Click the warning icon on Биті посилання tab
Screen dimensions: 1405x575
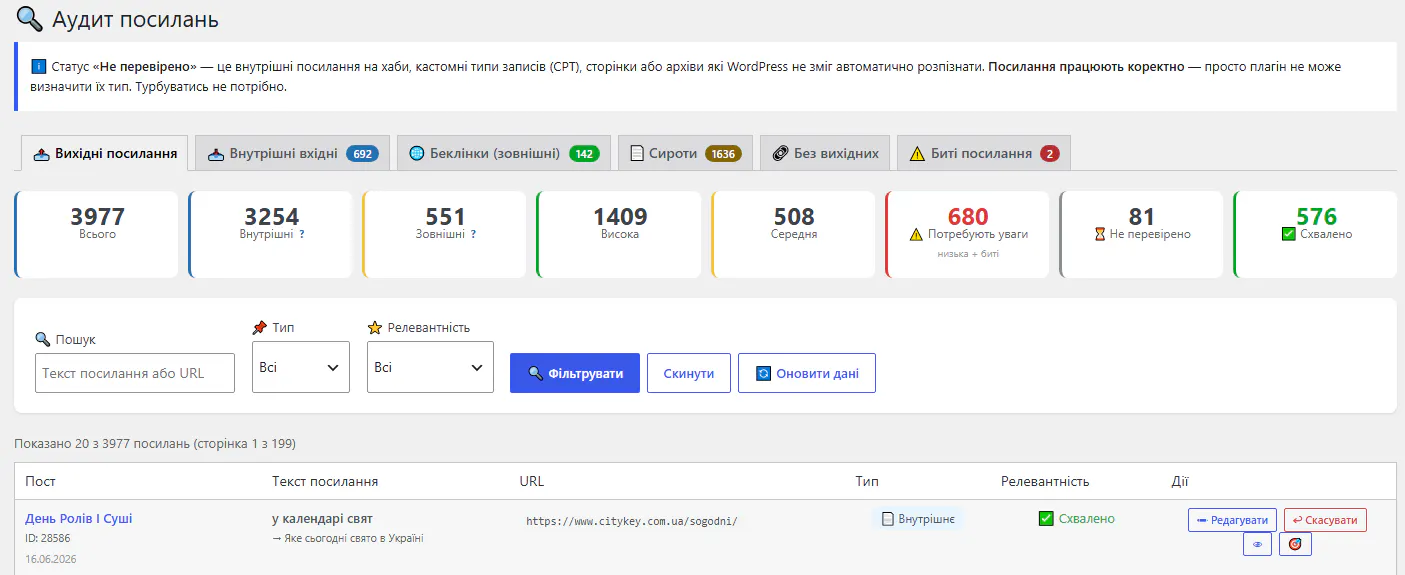pyautogui.click(x=917, y=154)
